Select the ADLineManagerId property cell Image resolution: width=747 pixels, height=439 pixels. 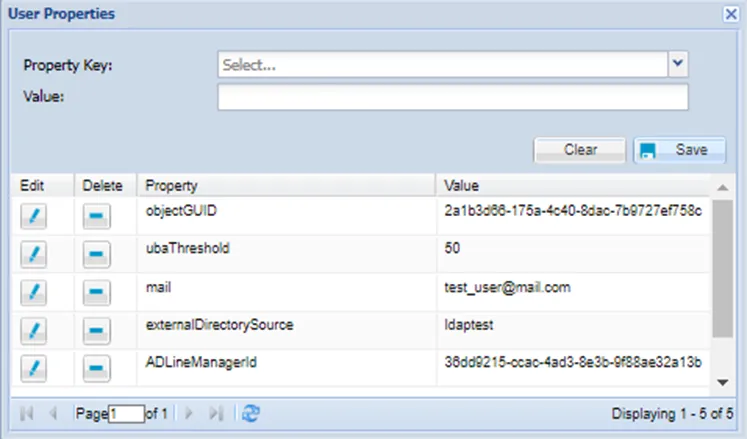coord(286,368)
